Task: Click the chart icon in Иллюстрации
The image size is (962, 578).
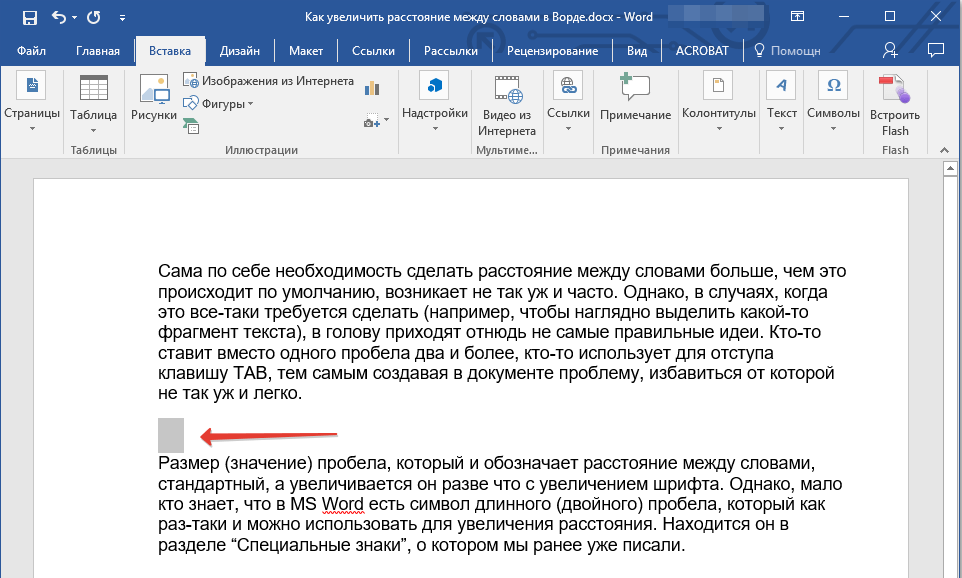Action: point(373,88)
